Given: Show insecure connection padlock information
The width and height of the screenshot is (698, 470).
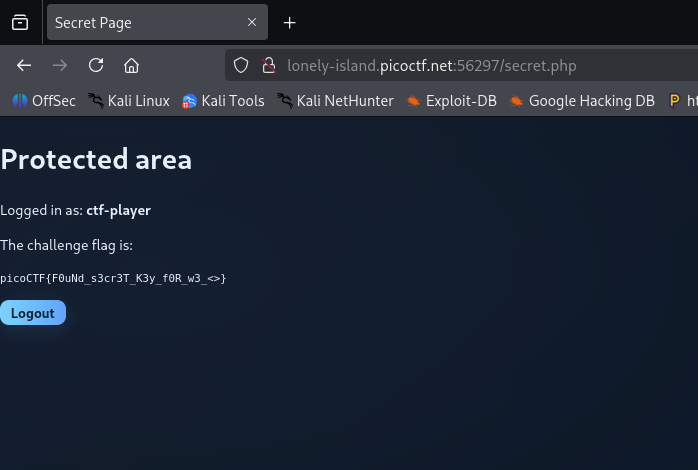Looking at the screenshot, I should coord(269,65).
